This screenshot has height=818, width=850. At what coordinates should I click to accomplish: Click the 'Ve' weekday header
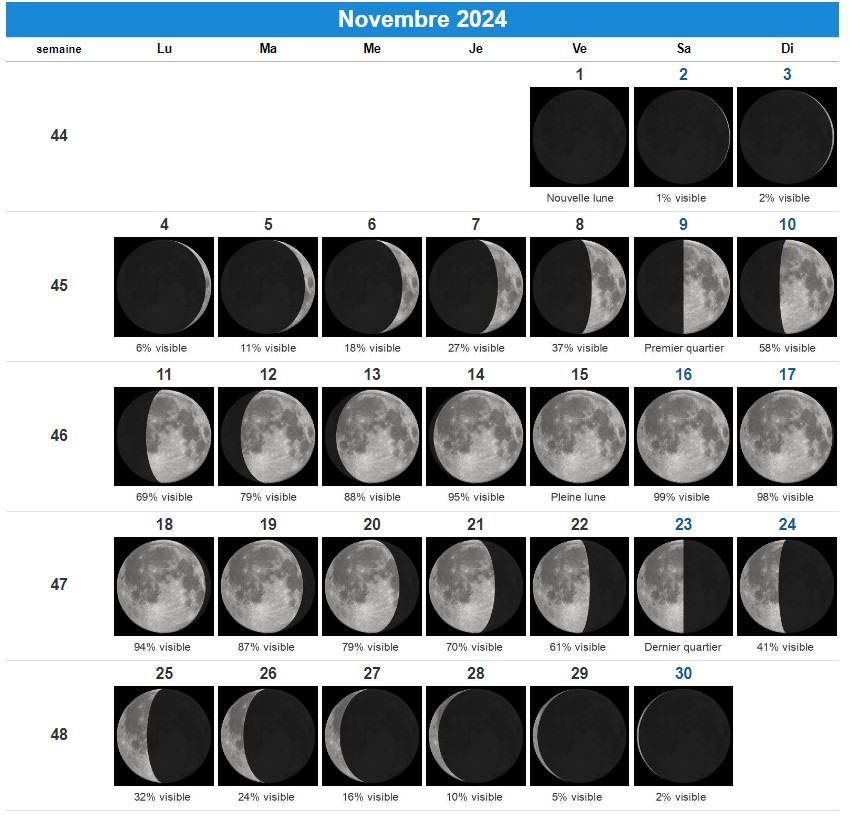click(x=579, y=49)
